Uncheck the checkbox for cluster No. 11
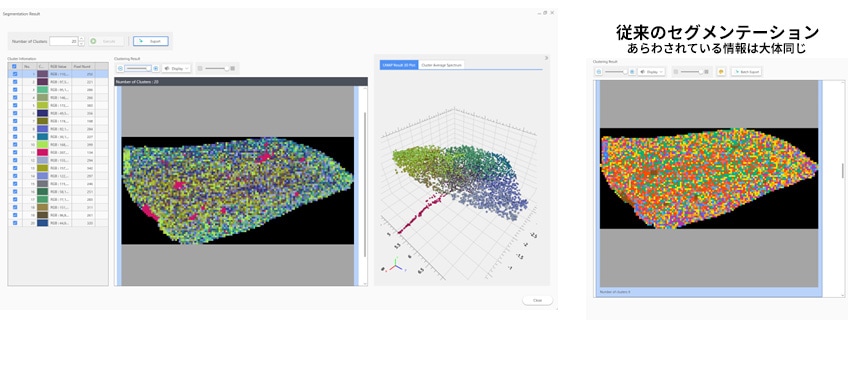 [15, 152]
